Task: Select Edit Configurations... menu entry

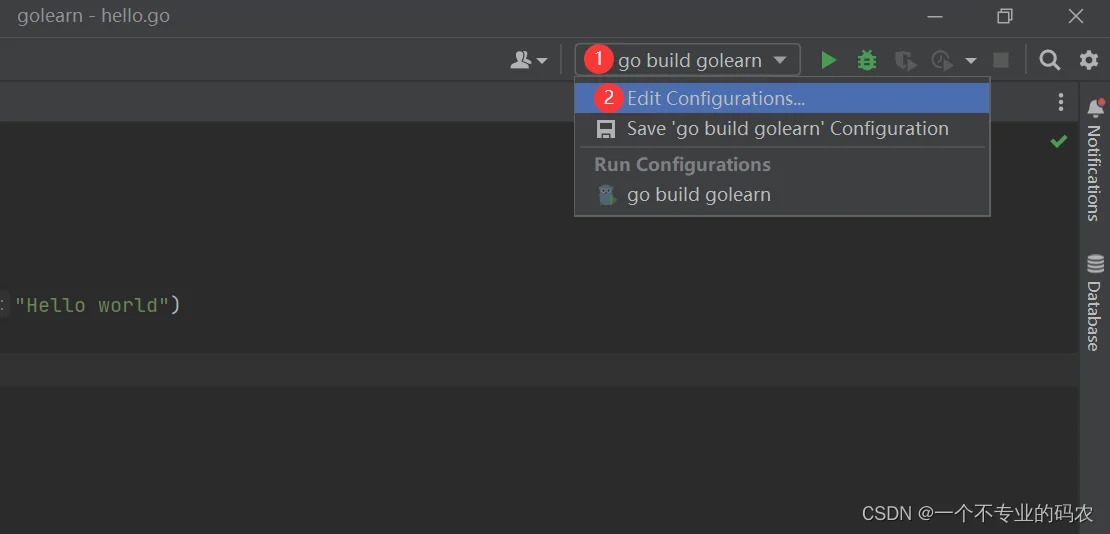Action: (x=716, y=98)
